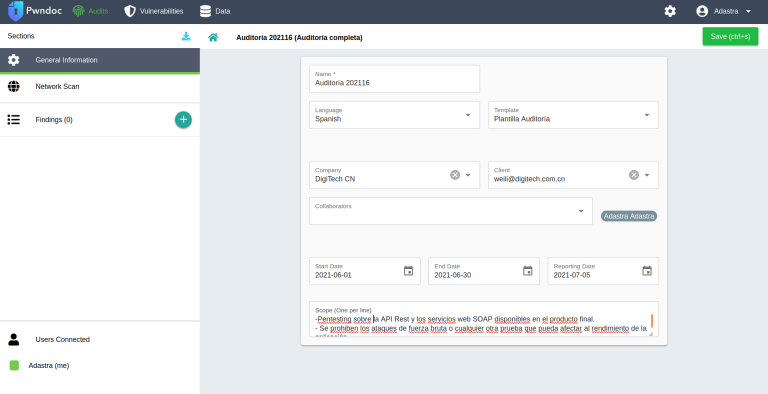
Task: Select the General Information section
Action: pyautogui.click(x=100, y=60)
